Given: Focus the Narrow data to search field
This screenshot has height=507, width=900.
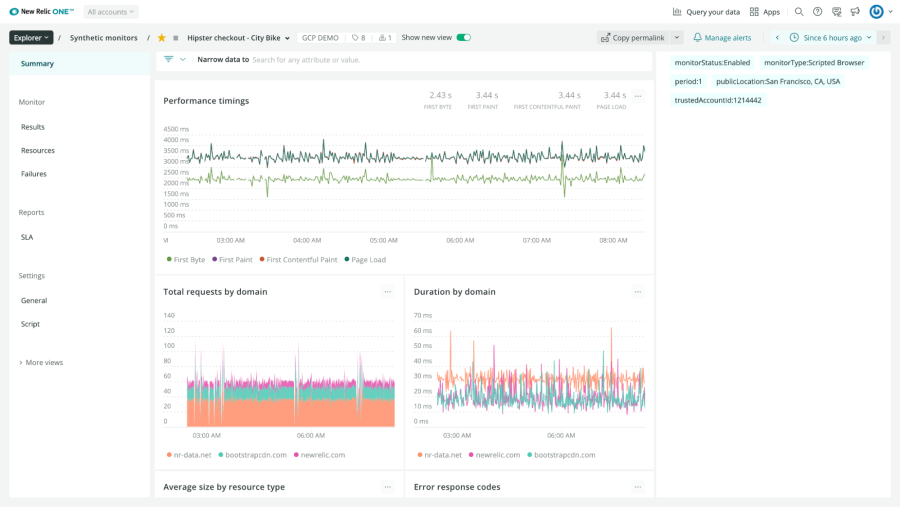Looking at the screenshot, I should [x=451, y=60].
